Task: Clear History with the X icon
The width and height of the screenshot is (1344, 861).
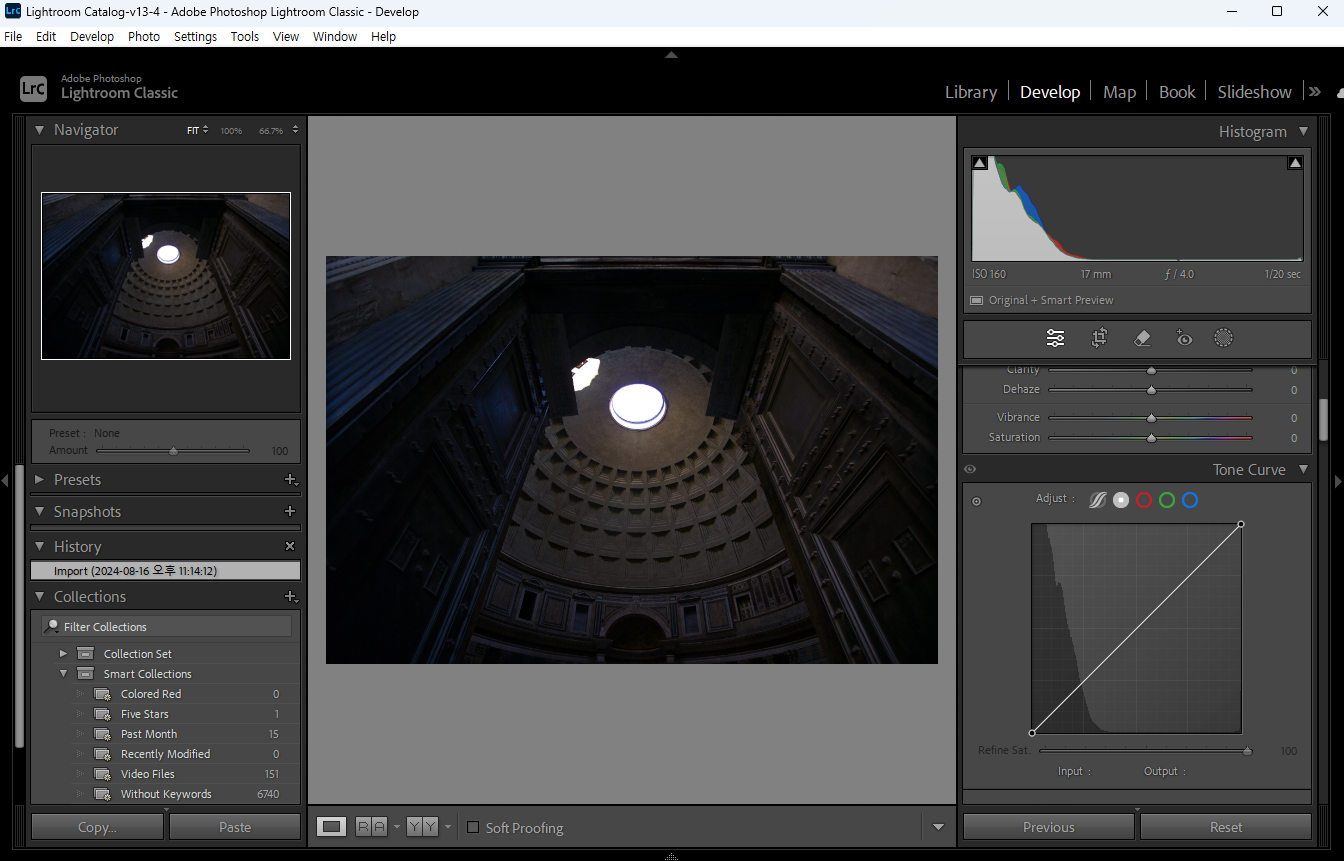Action: pos(290,546)
